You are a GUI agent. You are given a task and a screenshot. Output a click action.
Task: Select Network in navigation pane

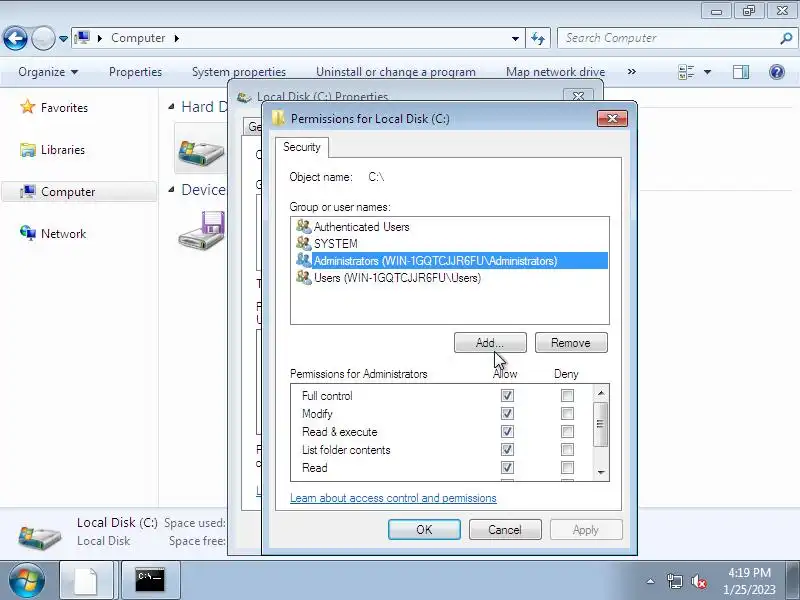pyautogui.click(x=63, y=234)
